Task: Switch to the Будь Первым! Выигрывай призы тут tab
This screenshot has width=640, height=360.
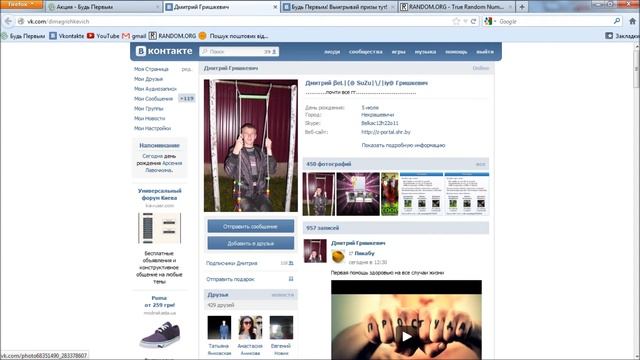Action: 339,7
